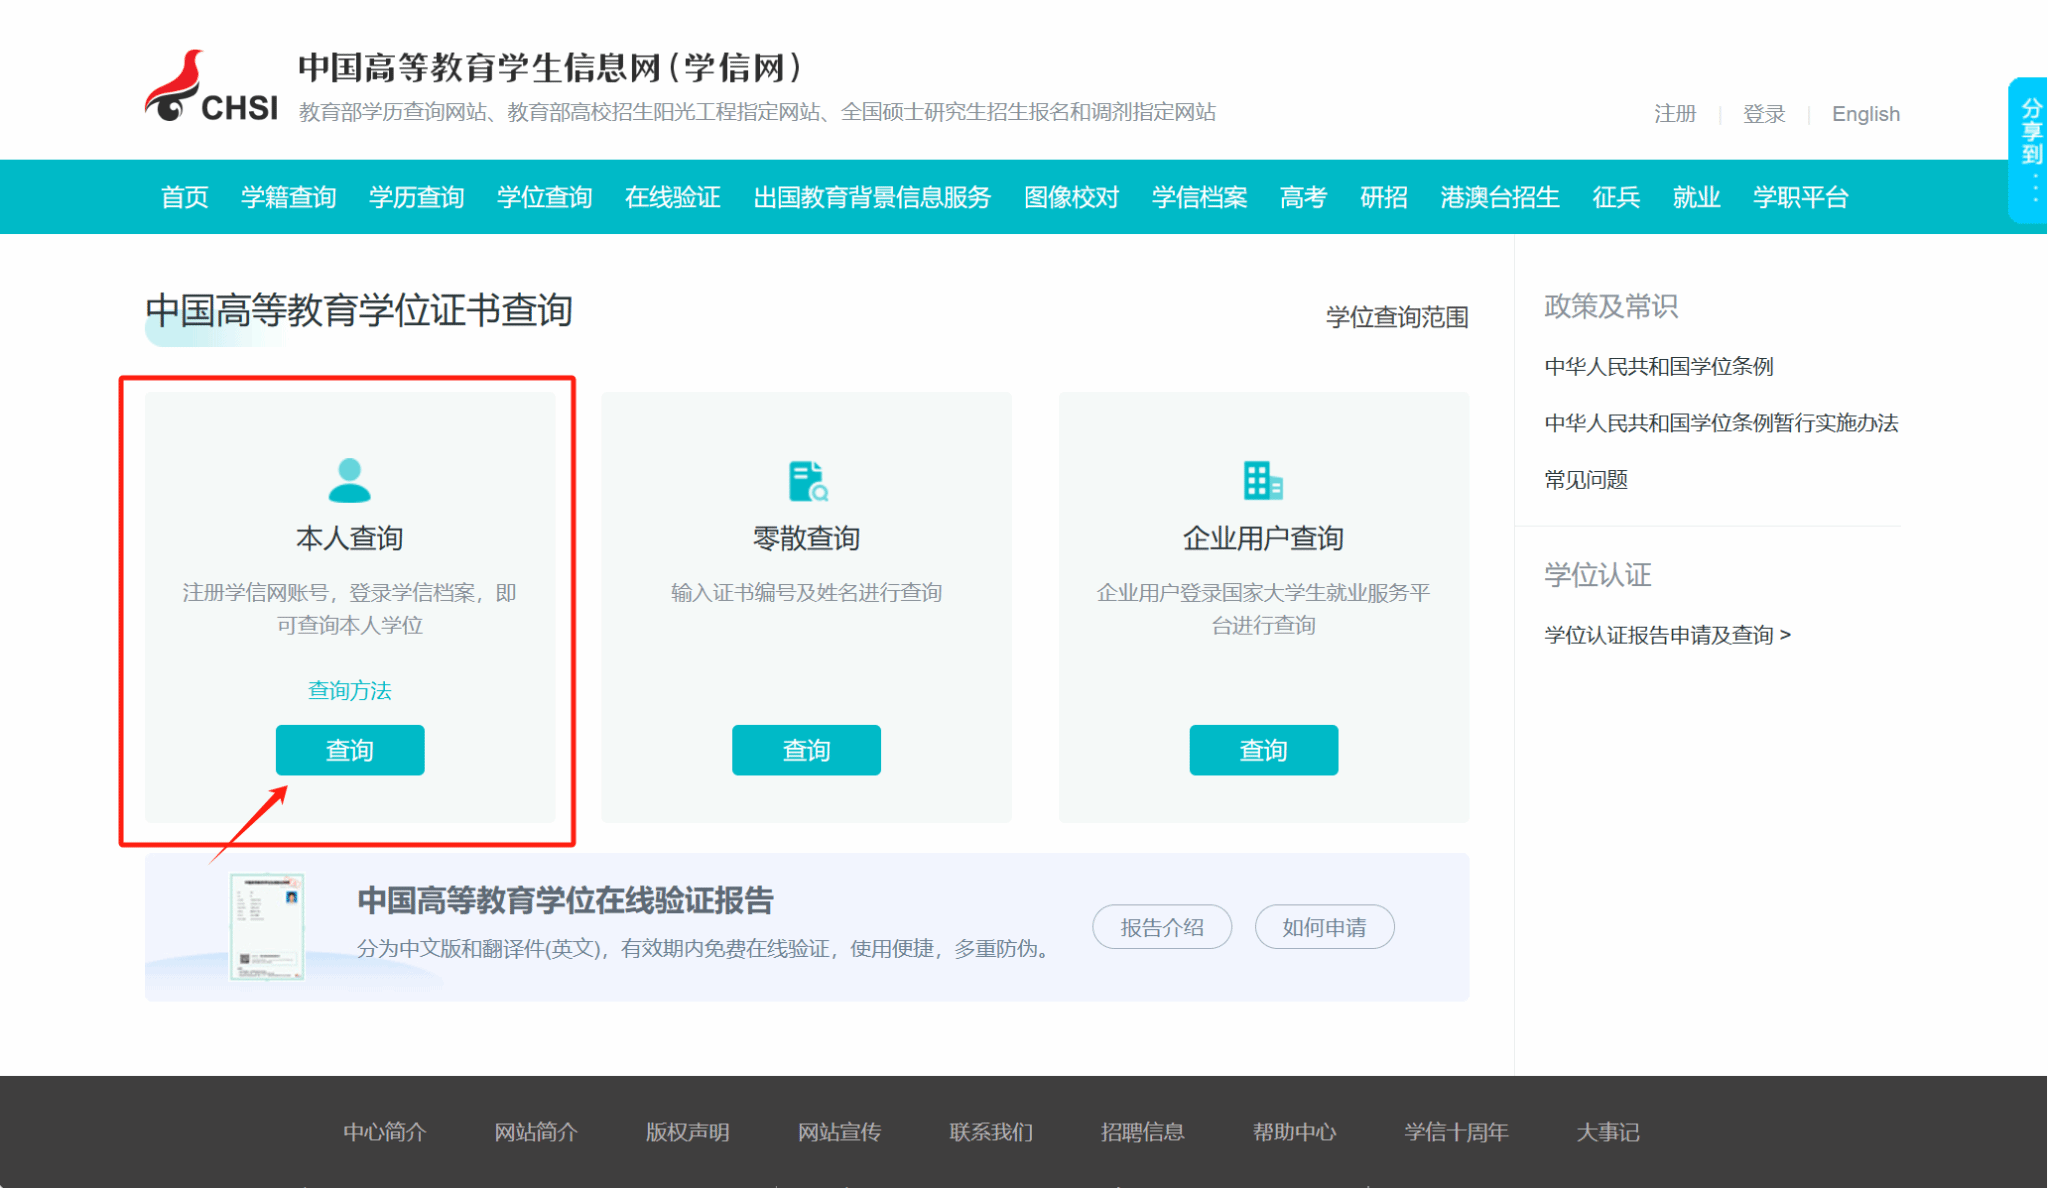The image size is (2048, 1188).
Task: Select 学位查询 in navigation bar
Action: 545,197
